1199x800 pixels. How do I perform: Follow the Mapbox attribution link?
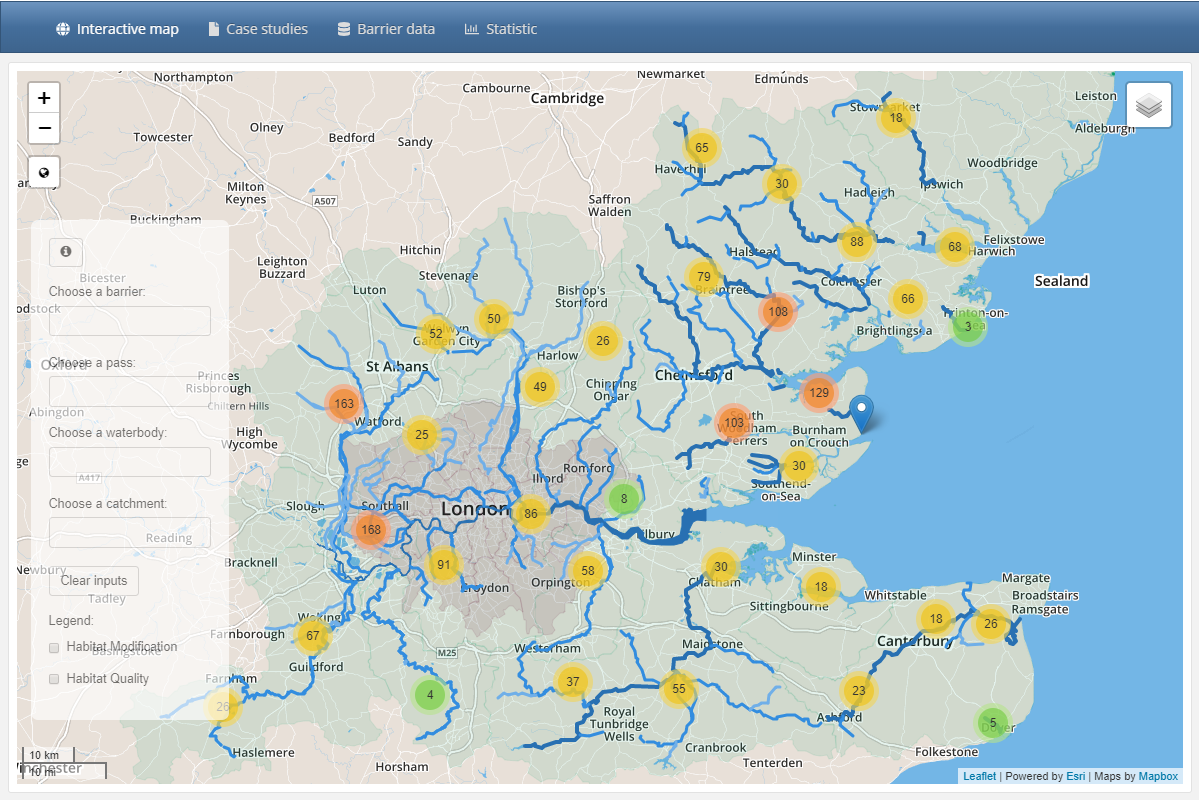(1158, 776)
